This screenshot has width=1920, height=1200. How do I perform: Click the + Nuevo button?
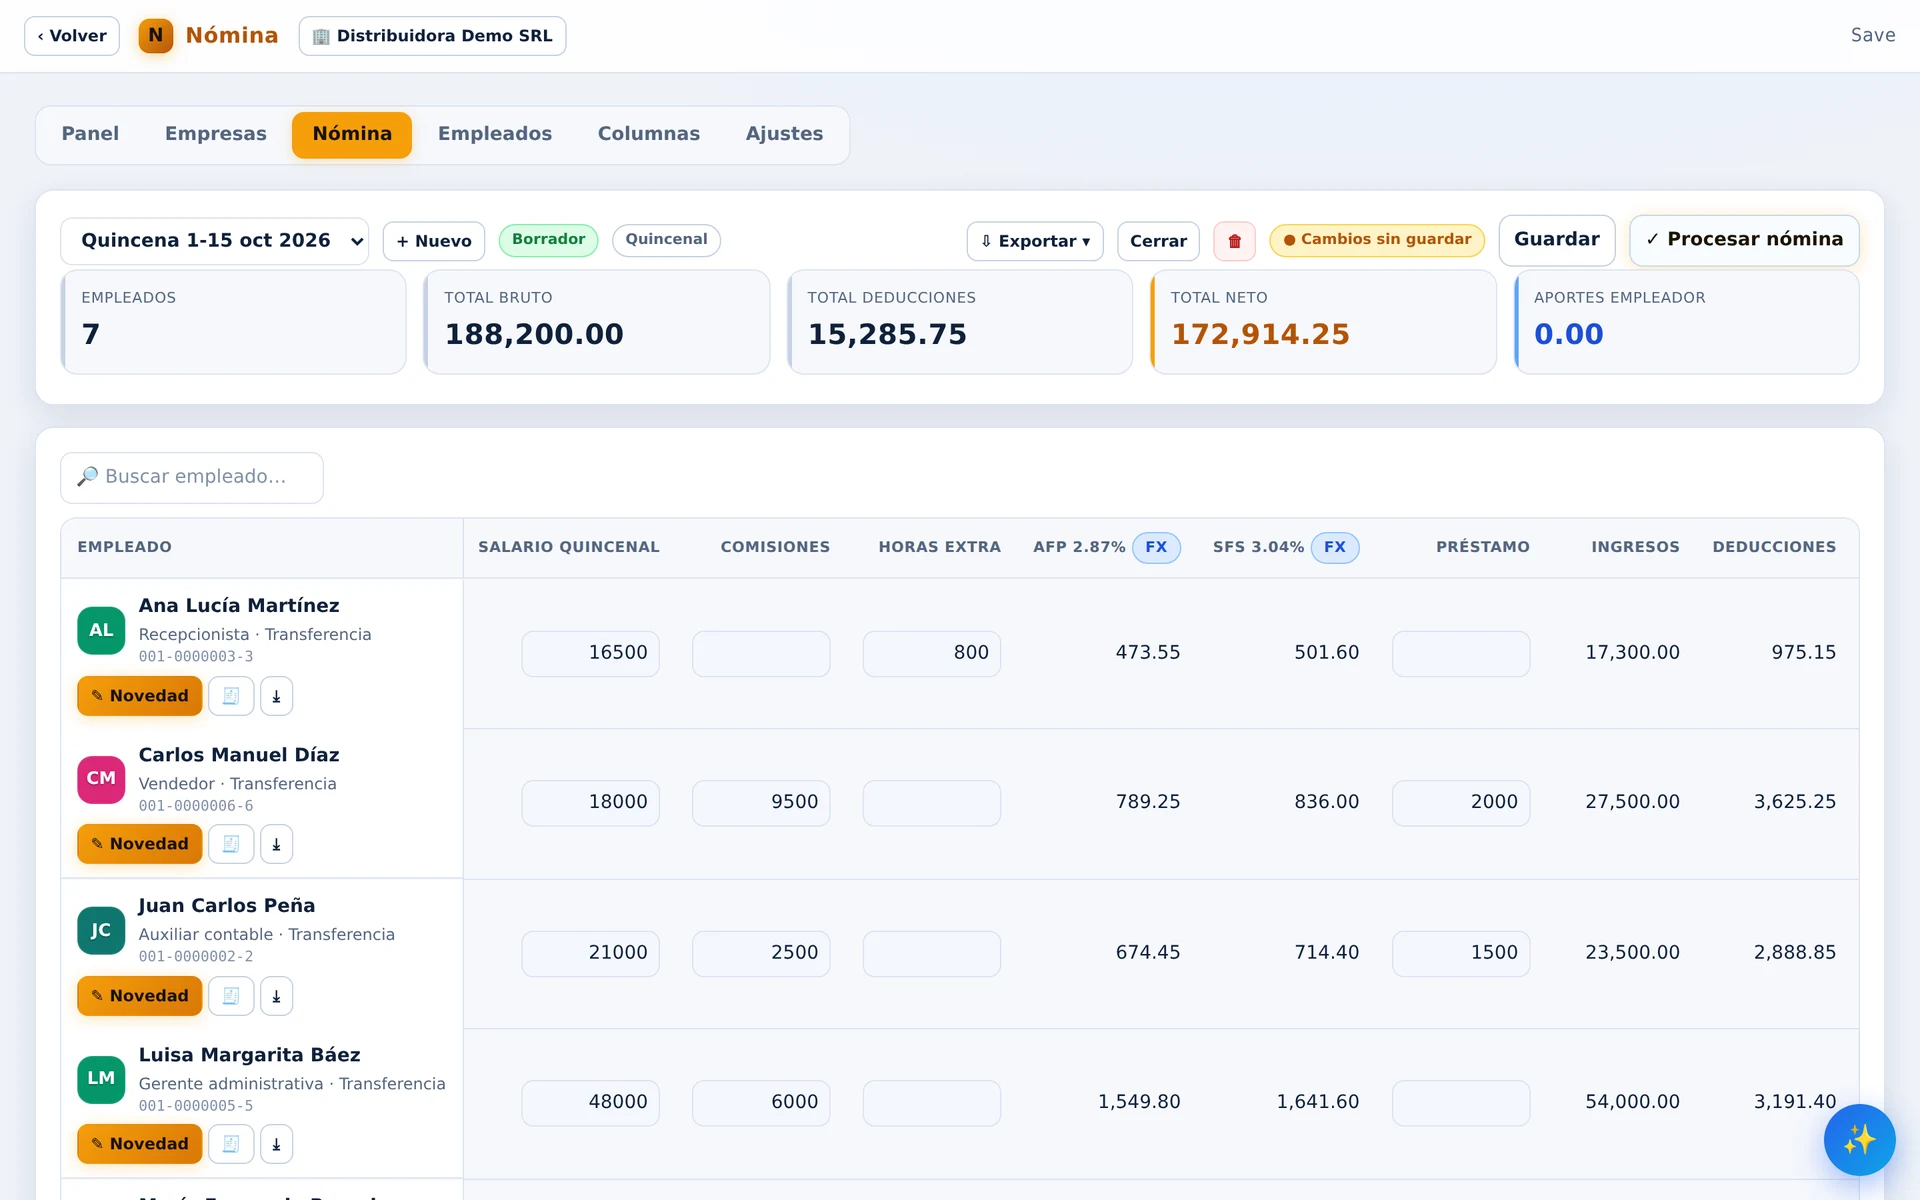(x=434, y=241)
